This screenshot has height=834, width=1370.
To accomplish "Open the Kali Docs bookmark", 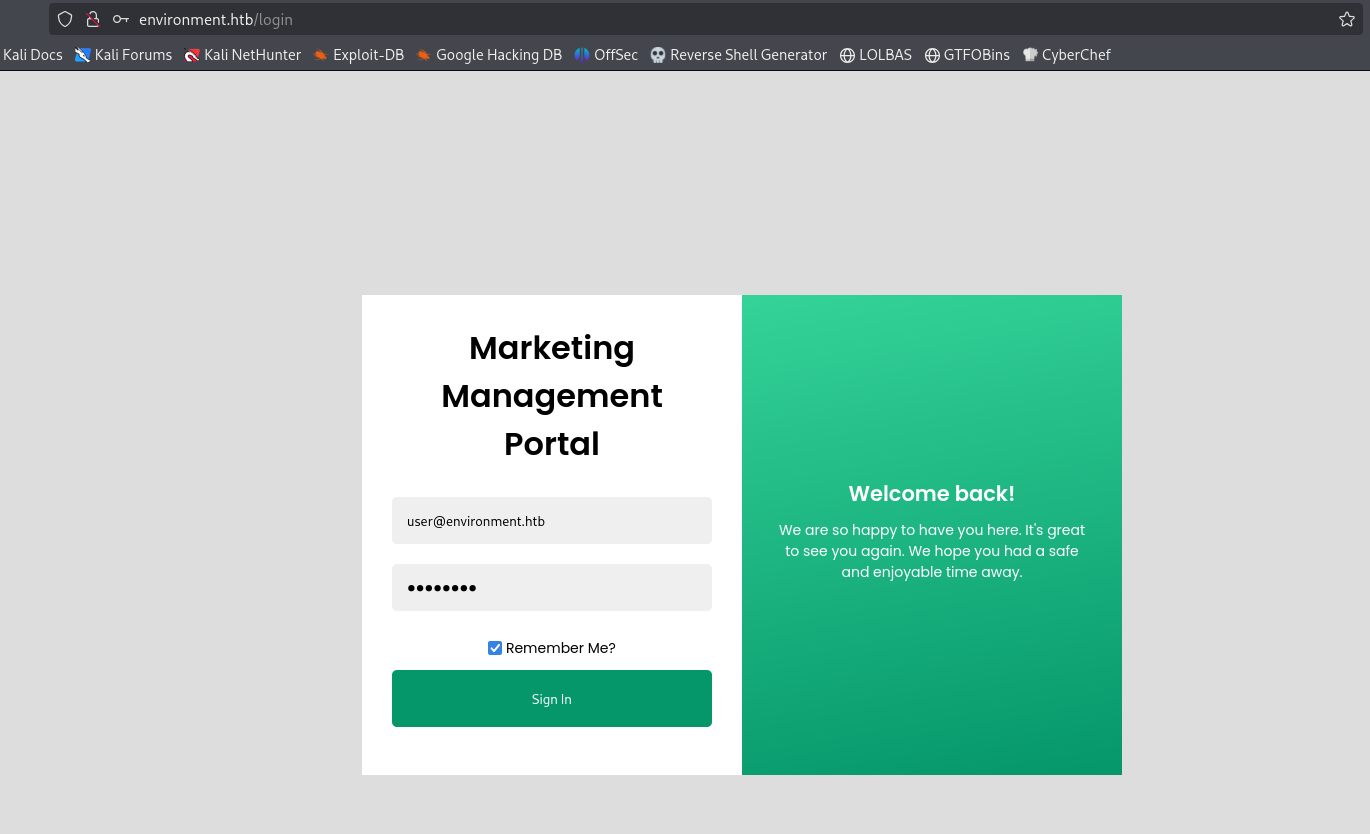I will 32,55.
